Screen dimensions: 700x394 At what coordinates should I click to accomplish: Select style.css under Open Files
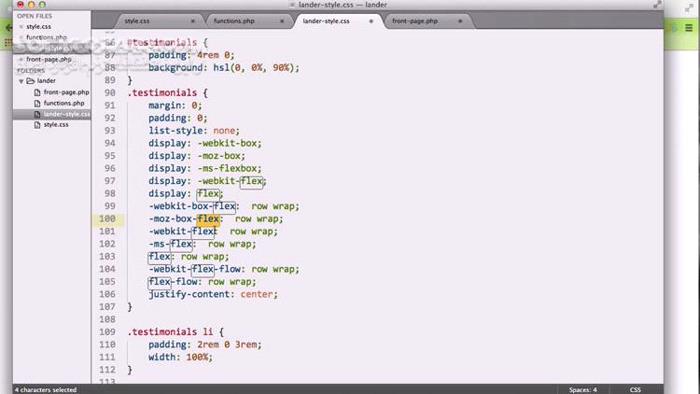38,27
